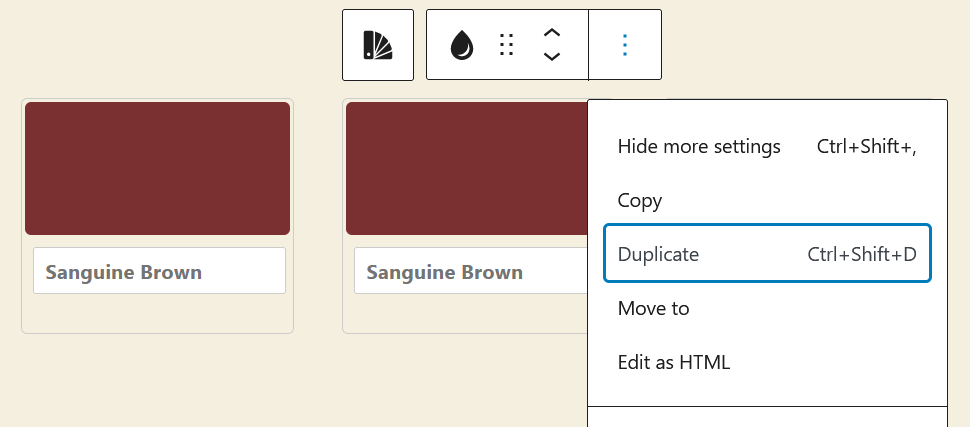The width and height of the screenshot is (970, 427).
Task: Choose Duplicate from the options menu
Action: click(x=659, y=254)
